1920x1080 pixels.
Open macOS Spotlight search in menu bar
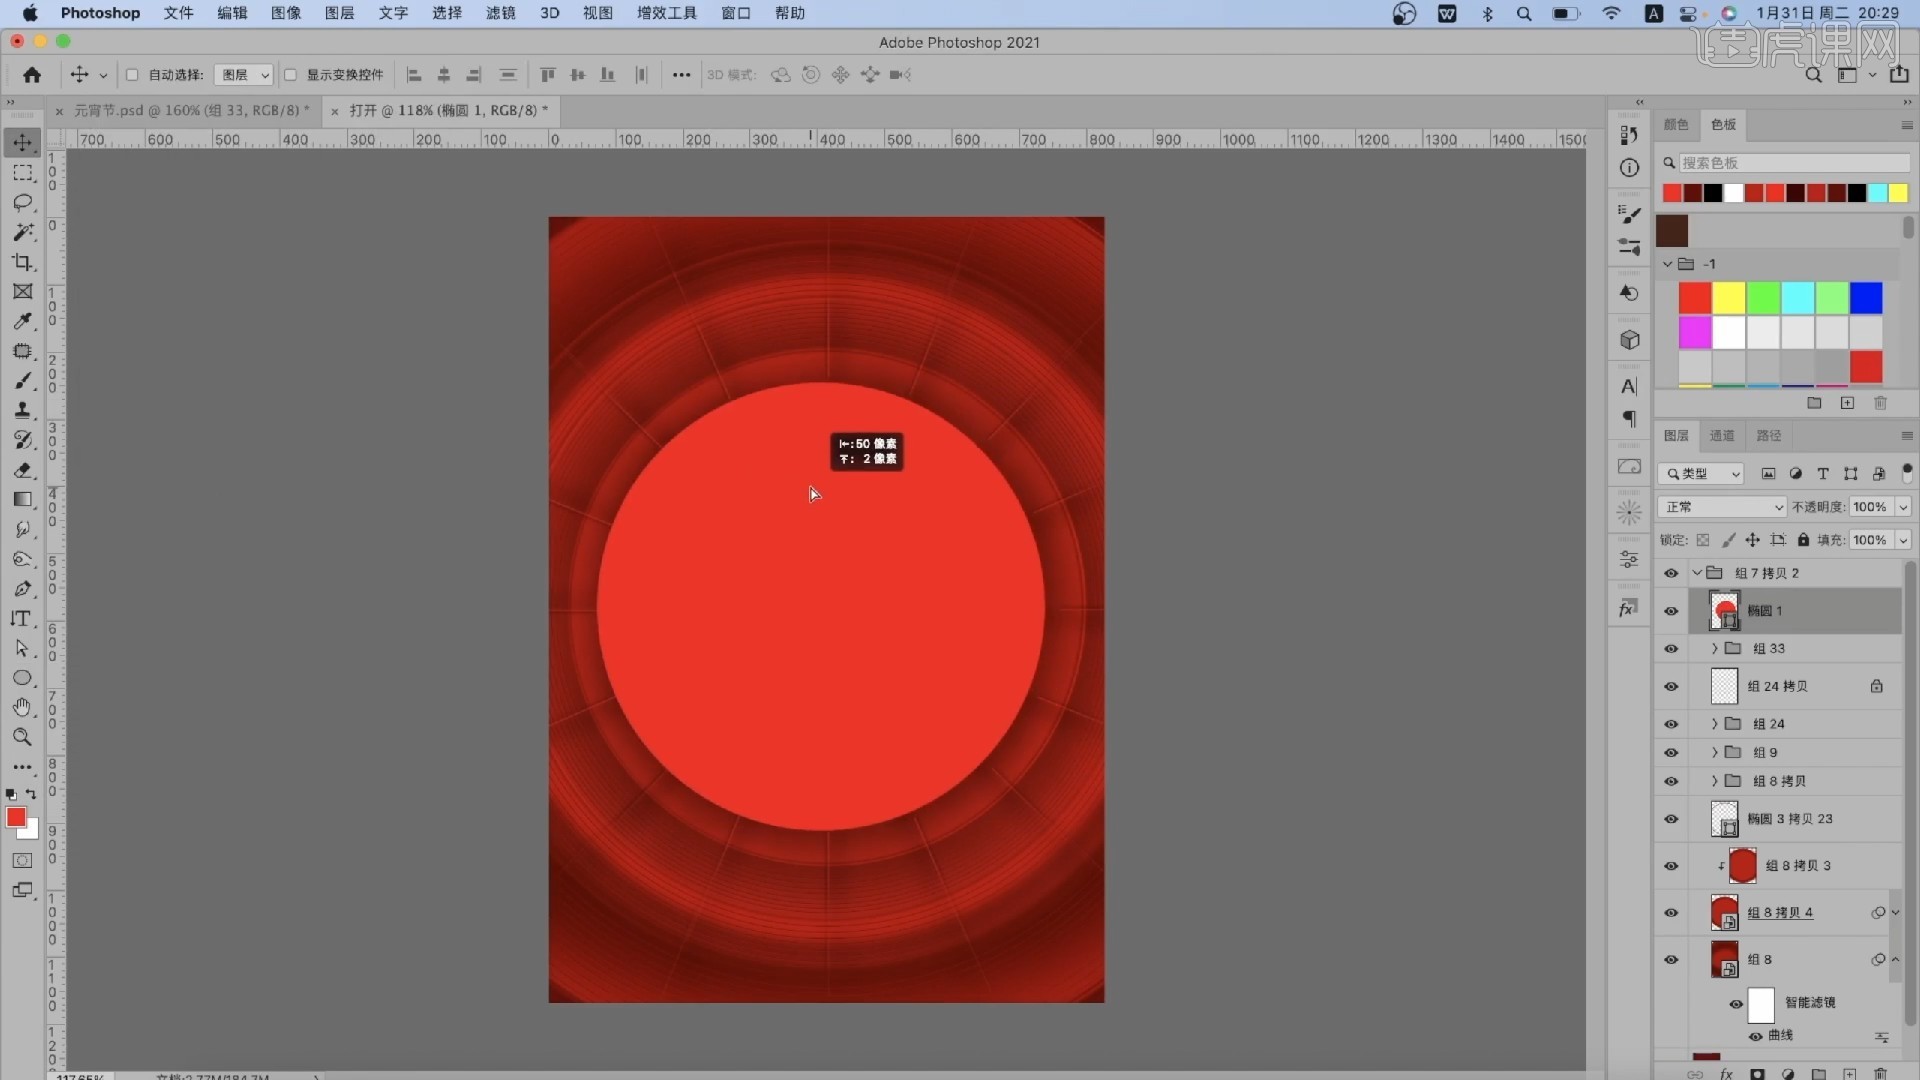(x=1524, y=13)
